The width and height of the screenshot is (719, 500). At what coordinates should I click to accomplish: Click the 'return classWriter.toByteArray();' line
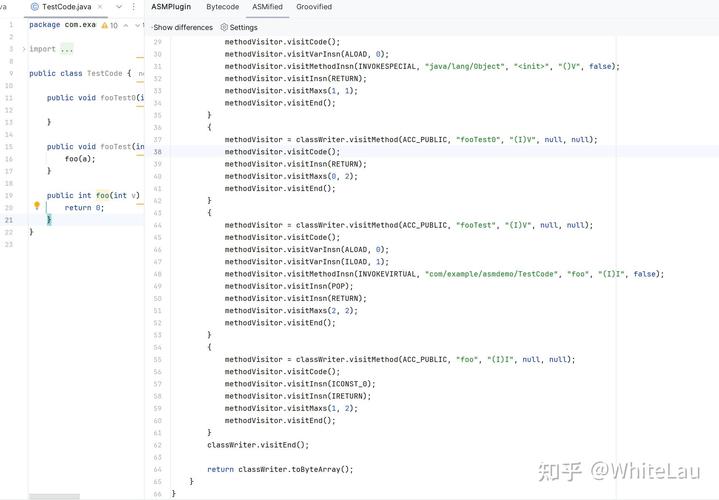point(280,470)
